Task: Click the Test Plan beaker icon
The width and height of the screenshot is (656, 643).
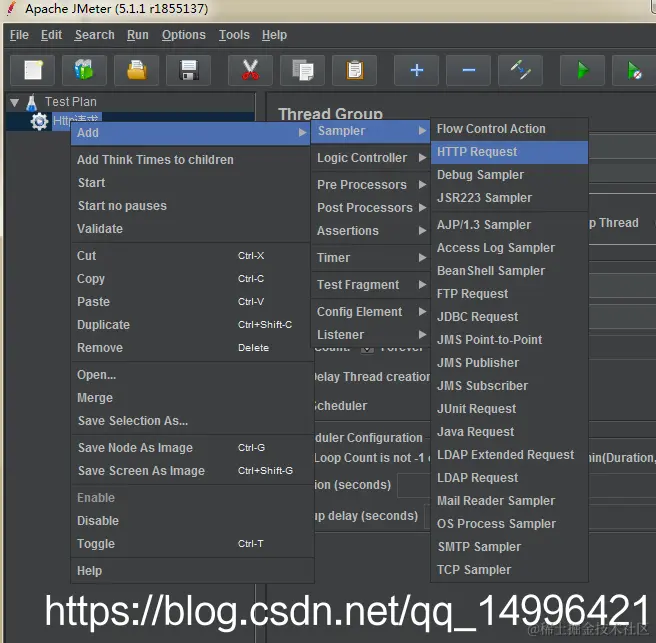Action: coord(31,102)
